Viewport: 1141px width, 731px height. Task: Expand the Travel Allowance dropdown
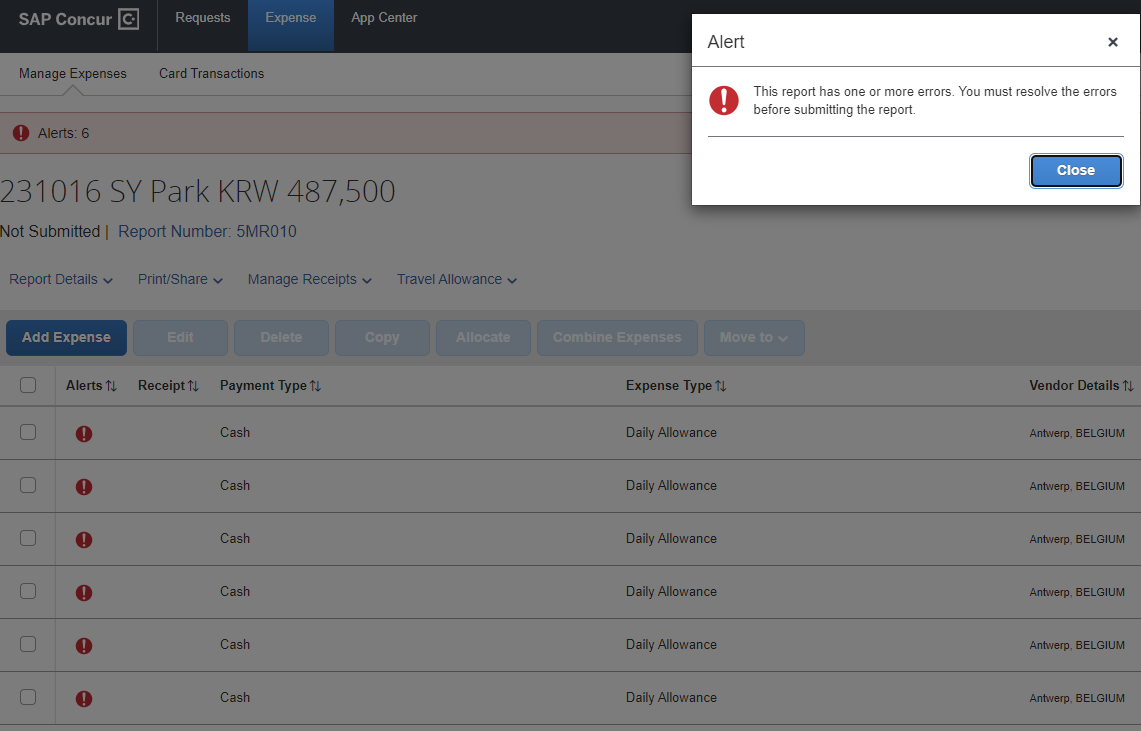click(x=457, y=279)
